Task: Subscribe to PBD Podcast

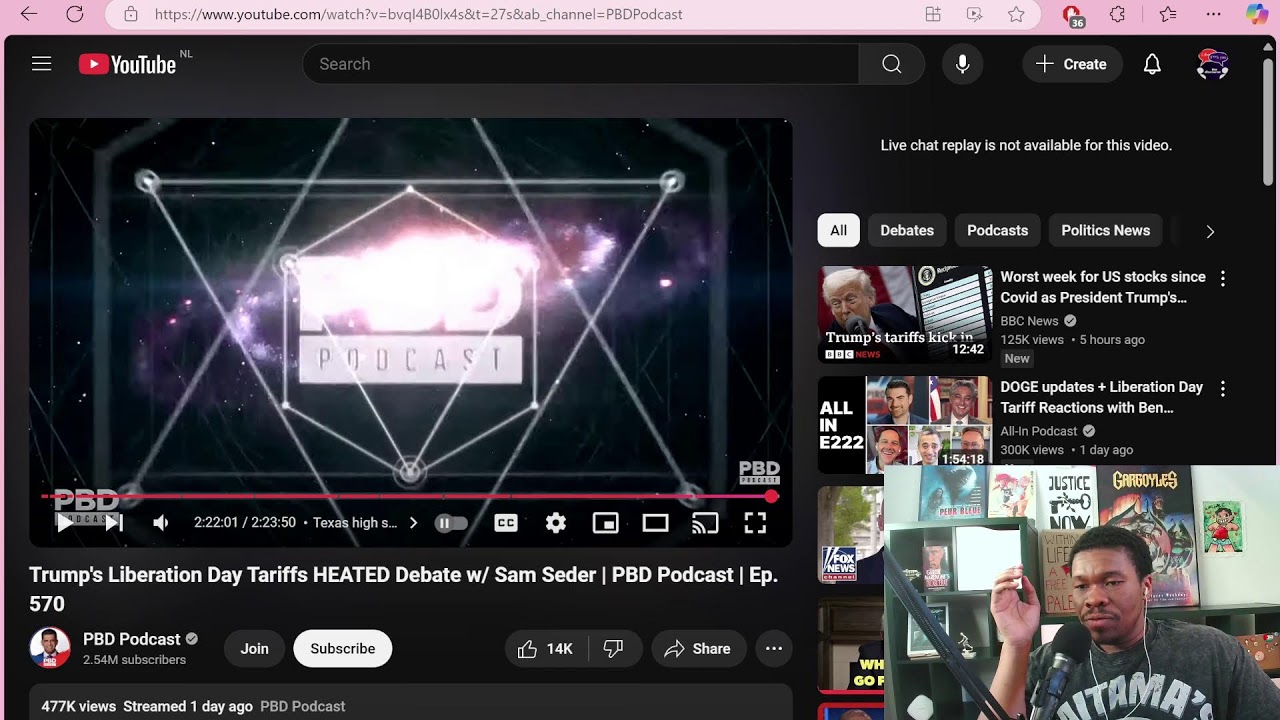Action: (x=342, y=648)
